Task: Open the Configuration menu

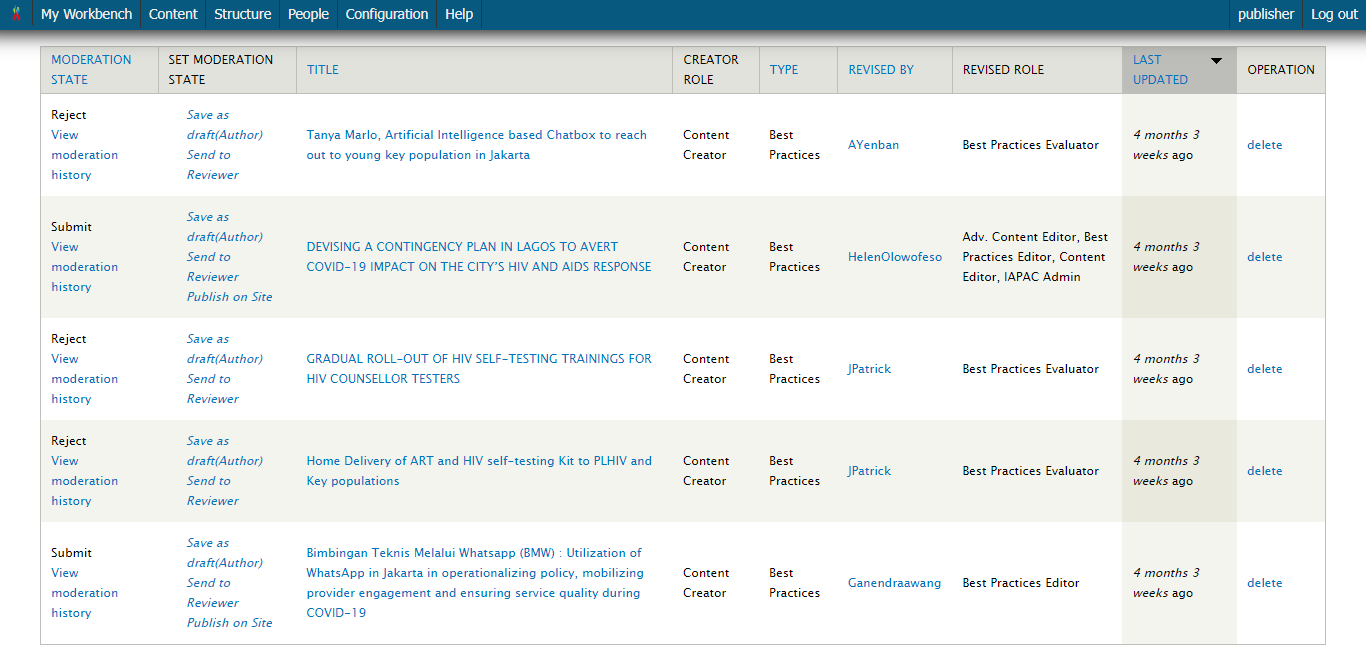Action: pos(386,14)
